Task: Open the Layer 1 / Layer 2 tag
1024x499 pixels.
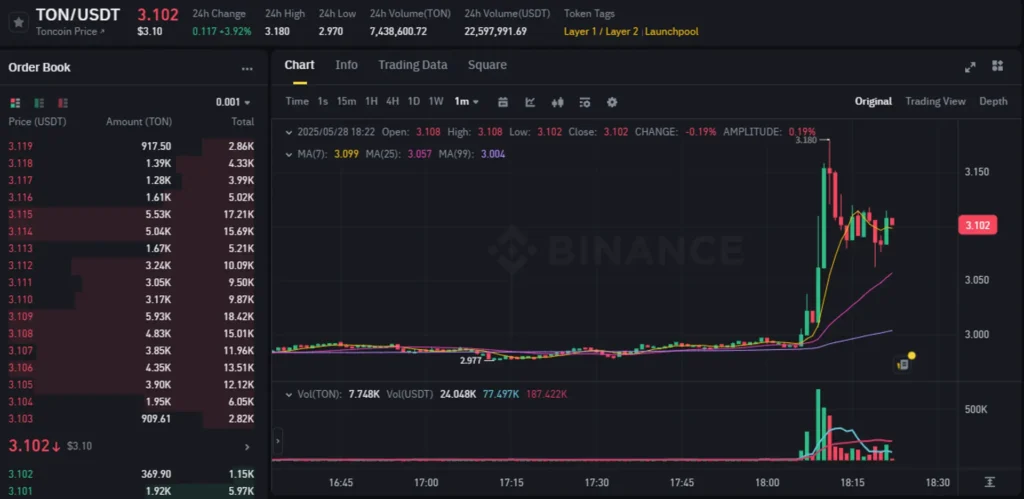Action: (601, 31)
